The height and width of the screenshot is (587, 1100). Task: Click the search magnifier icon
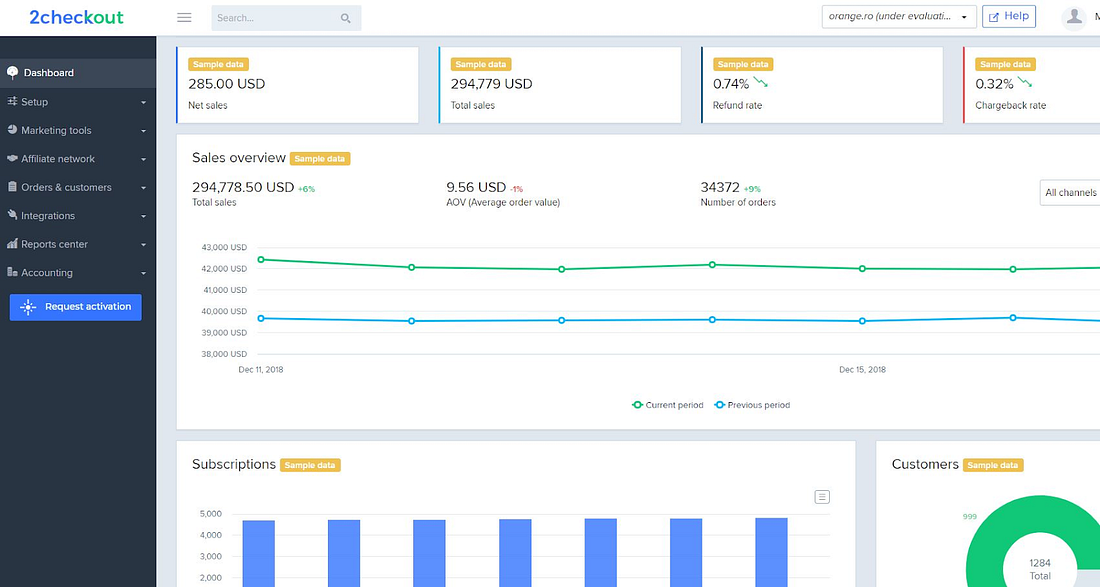[345, 18]
